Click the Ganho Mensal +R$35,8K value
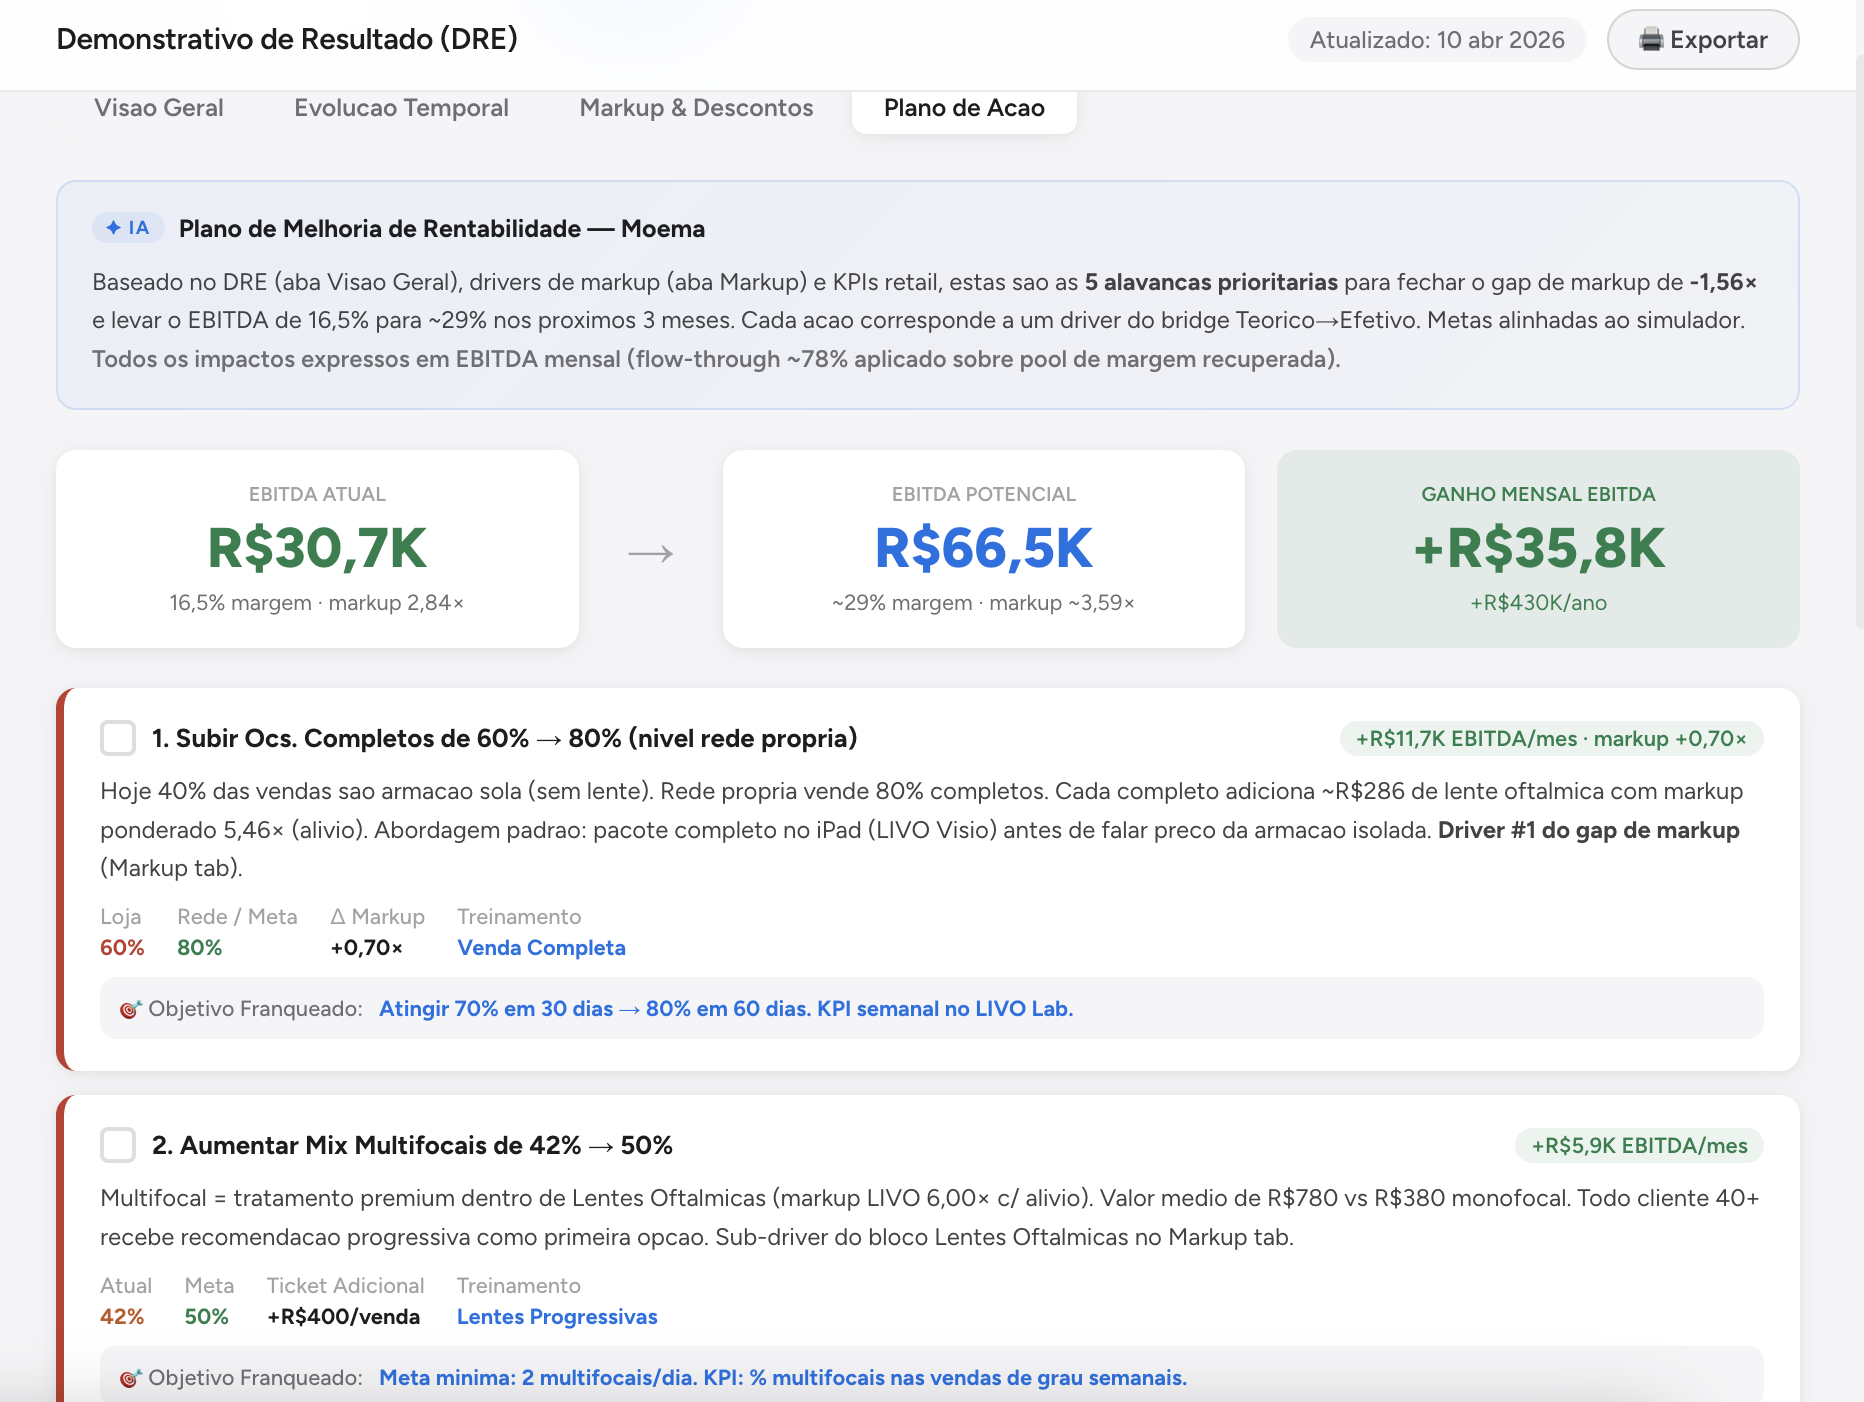 tap(1539, 548)
